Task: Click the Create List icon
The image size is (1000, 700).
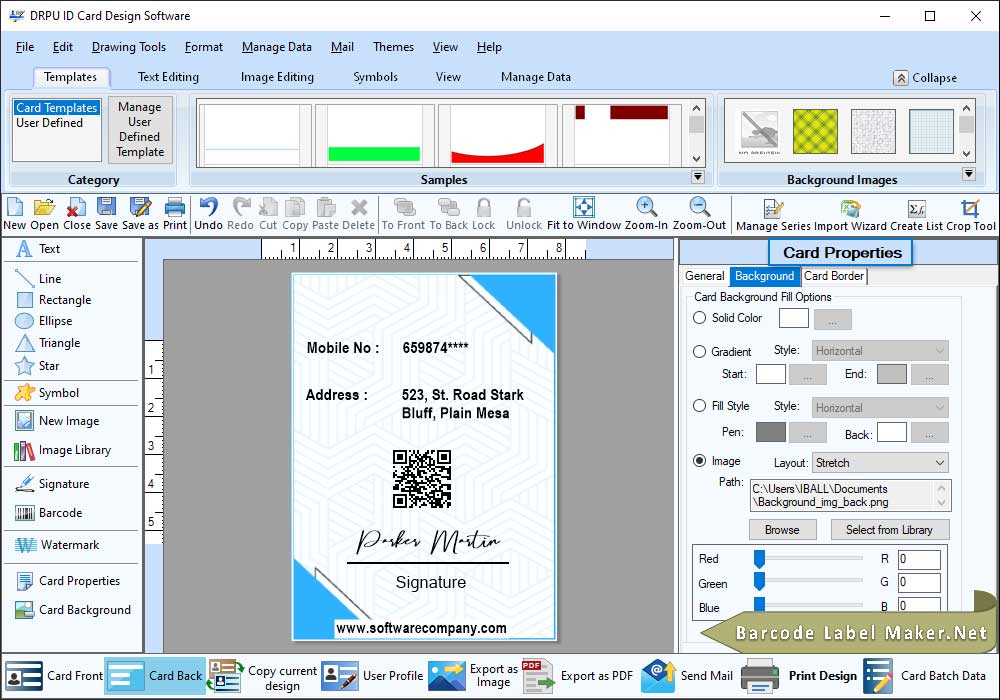Action: (916, 208)
